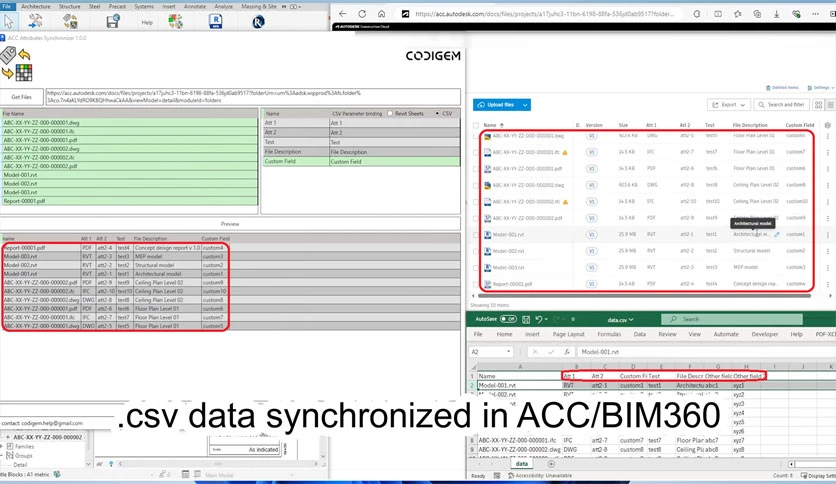
Task: Tick checkbox for ABC-XX-YY-ZZ-000-000001.pdf in ACC
Action: tap(476, 169)
